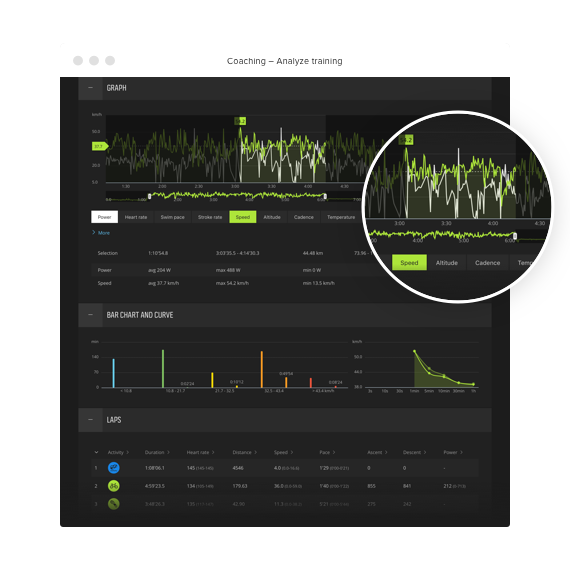Screen dimensions: 570x570
Task: Sort laps by Distance column
Action: [x=245, y=452]
